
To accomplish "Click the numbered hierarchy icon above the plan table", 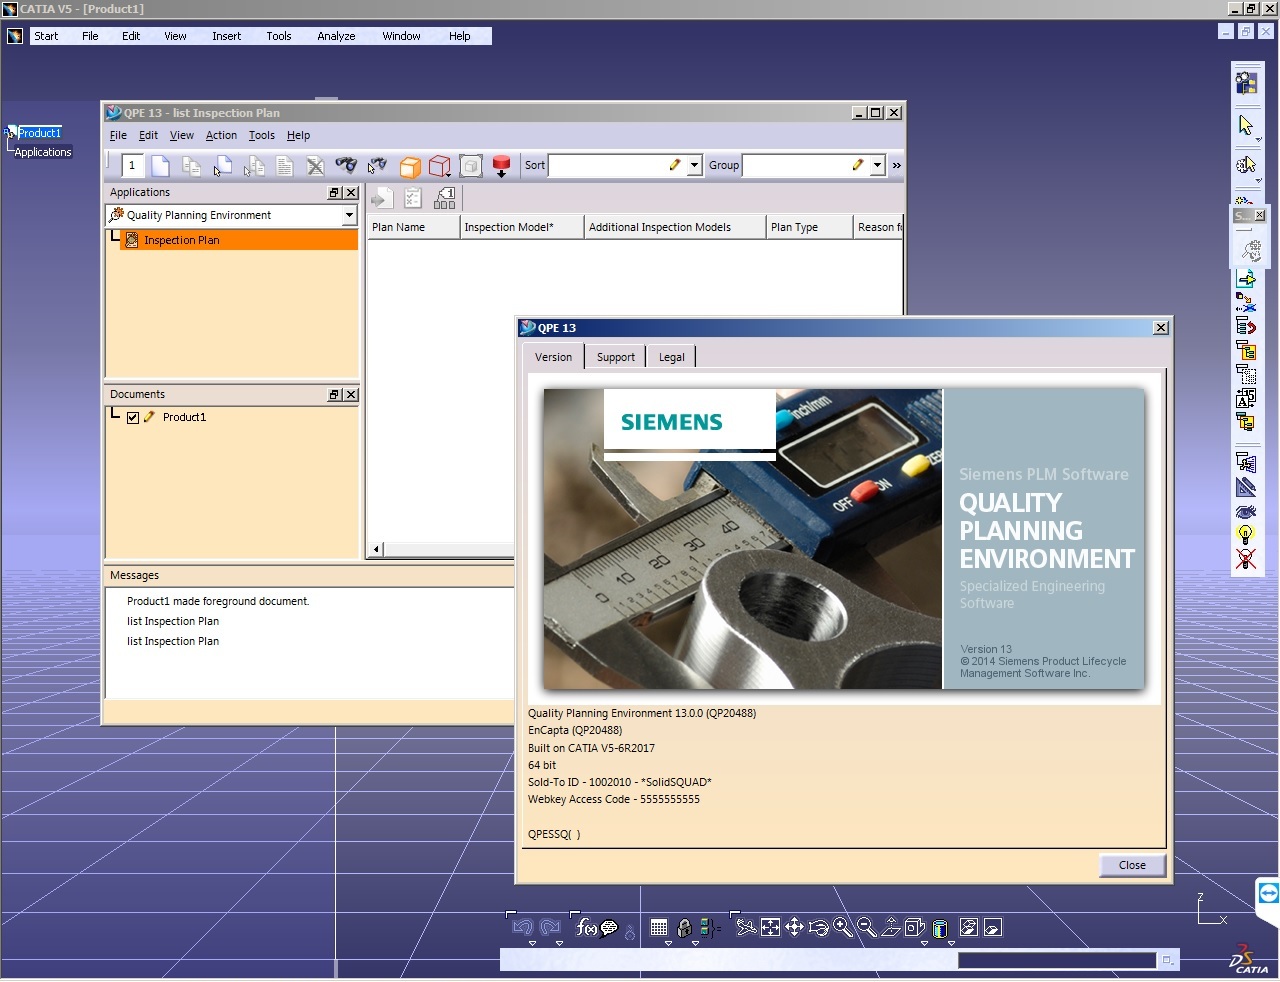I will coord(445,199).
